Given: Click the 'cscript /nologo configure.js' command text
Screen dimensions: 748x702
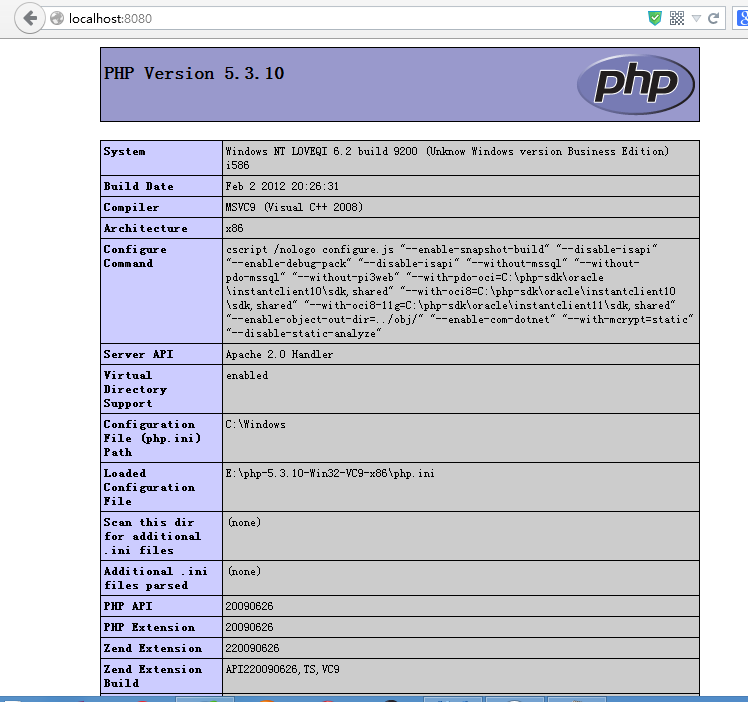Looking at the screenshot, I should click(310, 249).
